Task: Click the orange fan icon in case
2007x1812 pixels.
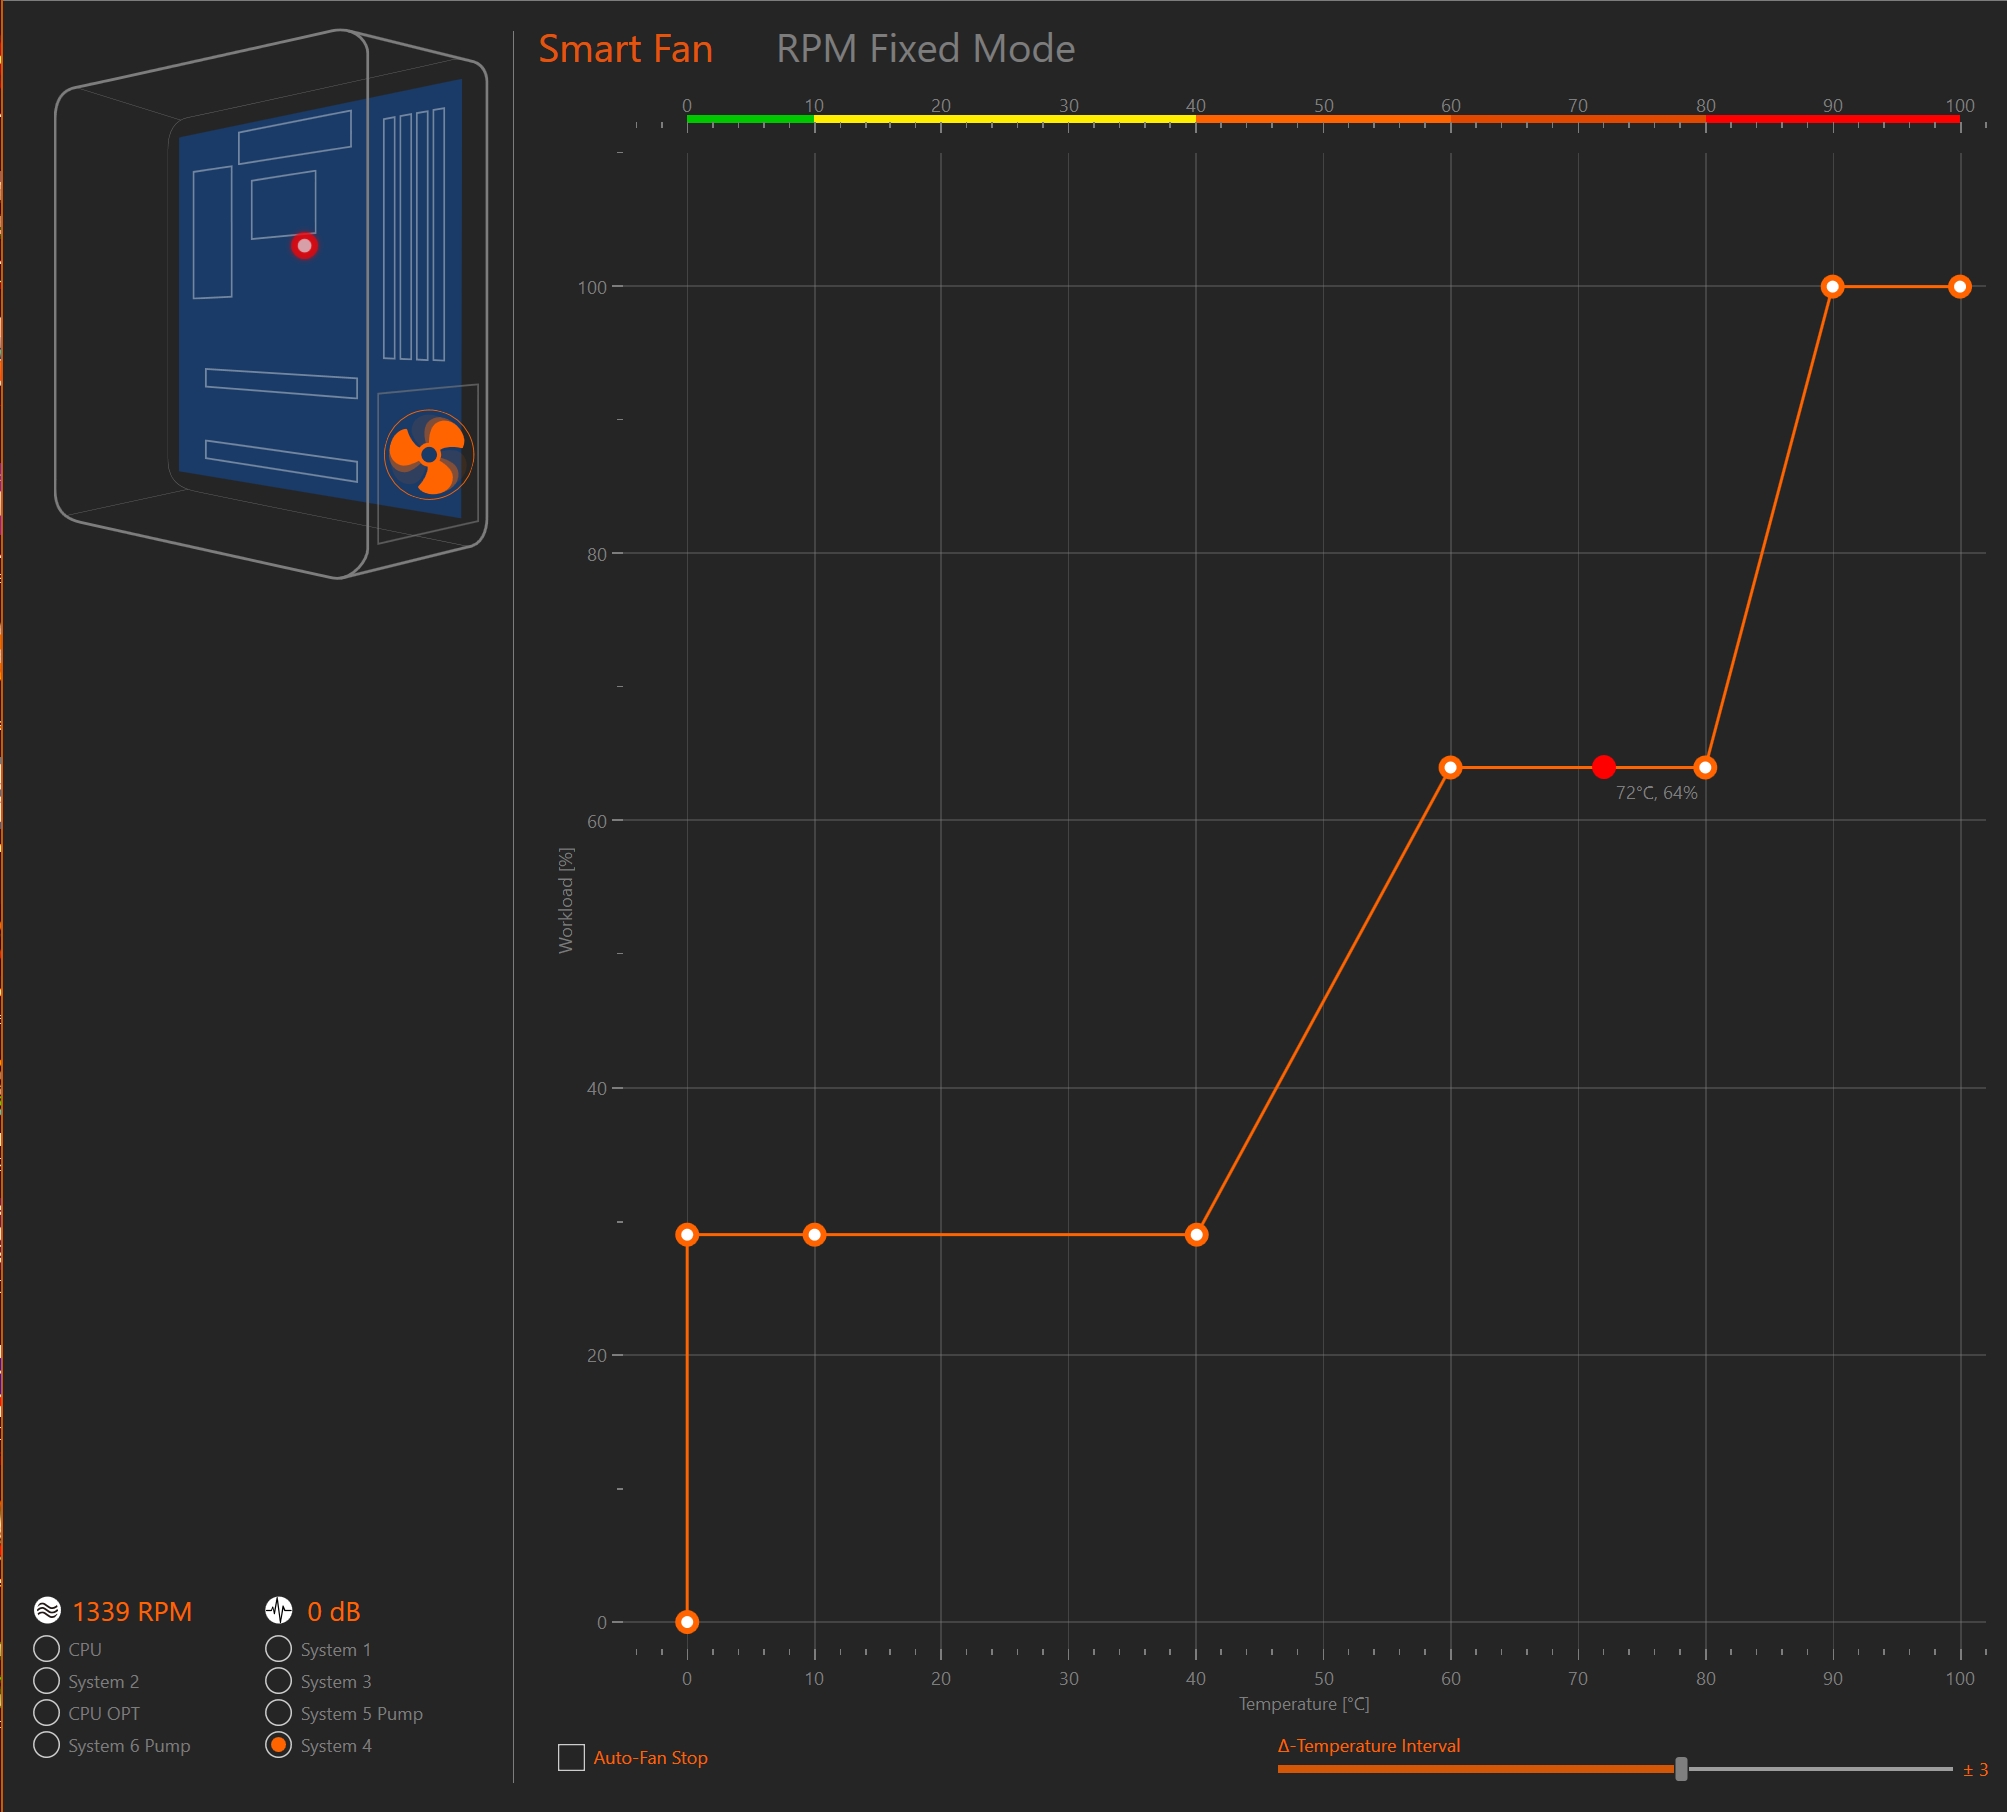Action: coord(429,454)
